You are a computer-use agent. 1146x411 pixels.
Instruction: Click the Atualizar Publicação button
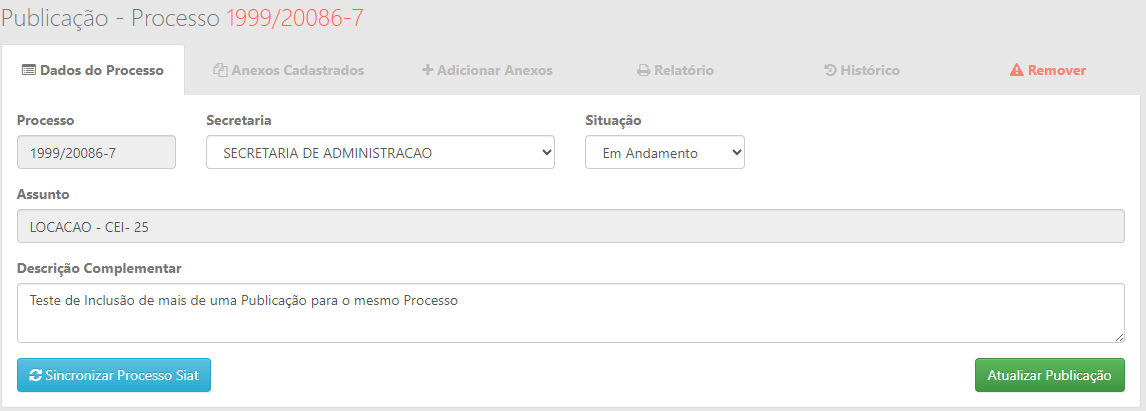click(1050, 375)
